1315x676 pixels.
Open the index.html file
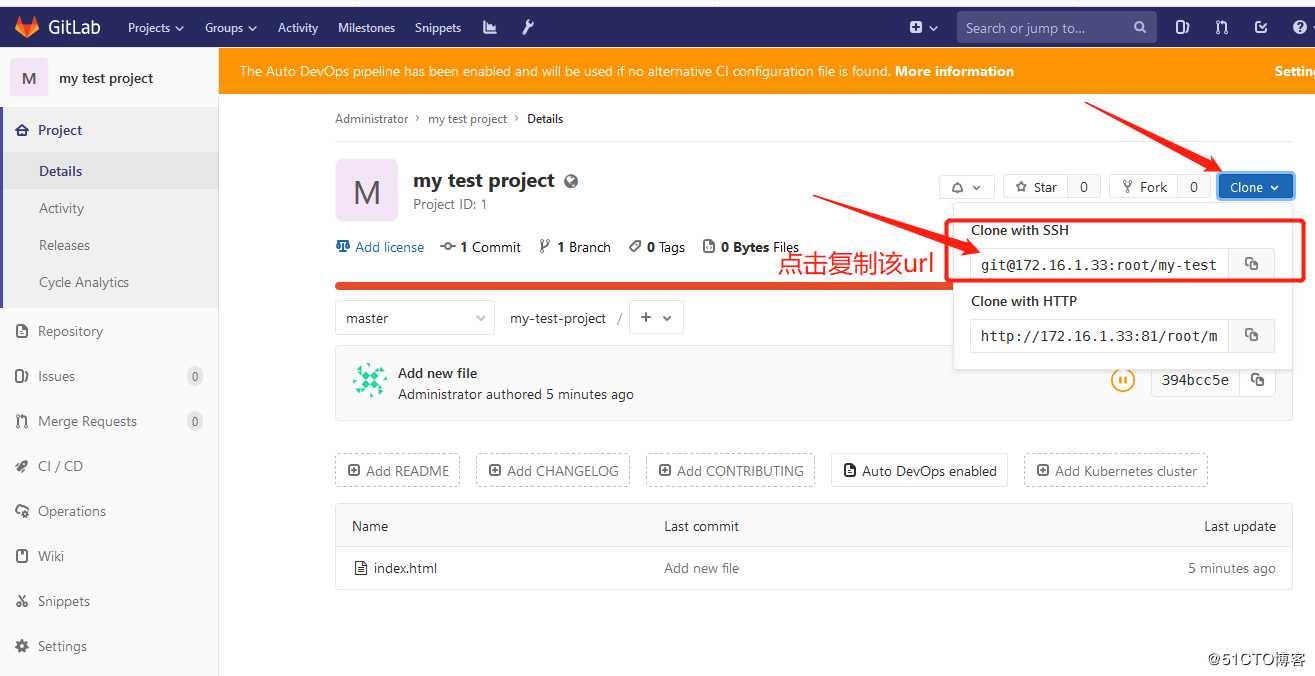(x=405, y=568)
